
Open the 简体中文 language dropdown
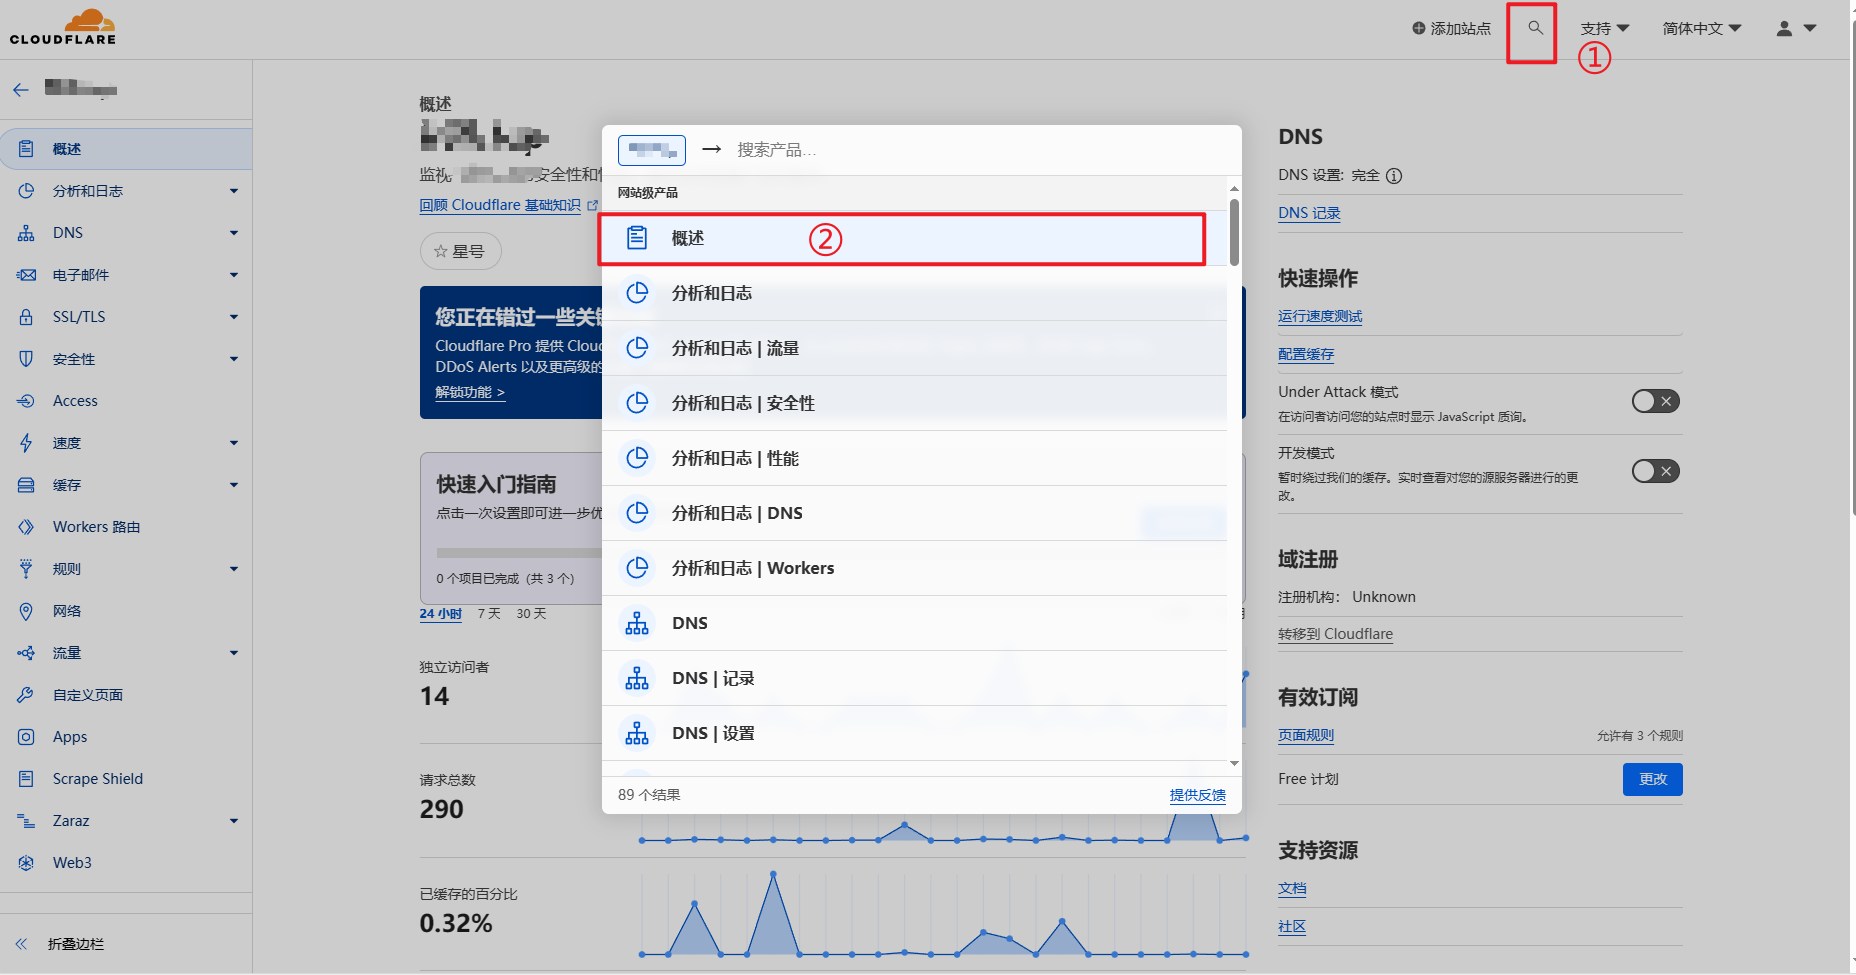(1702, 29)
